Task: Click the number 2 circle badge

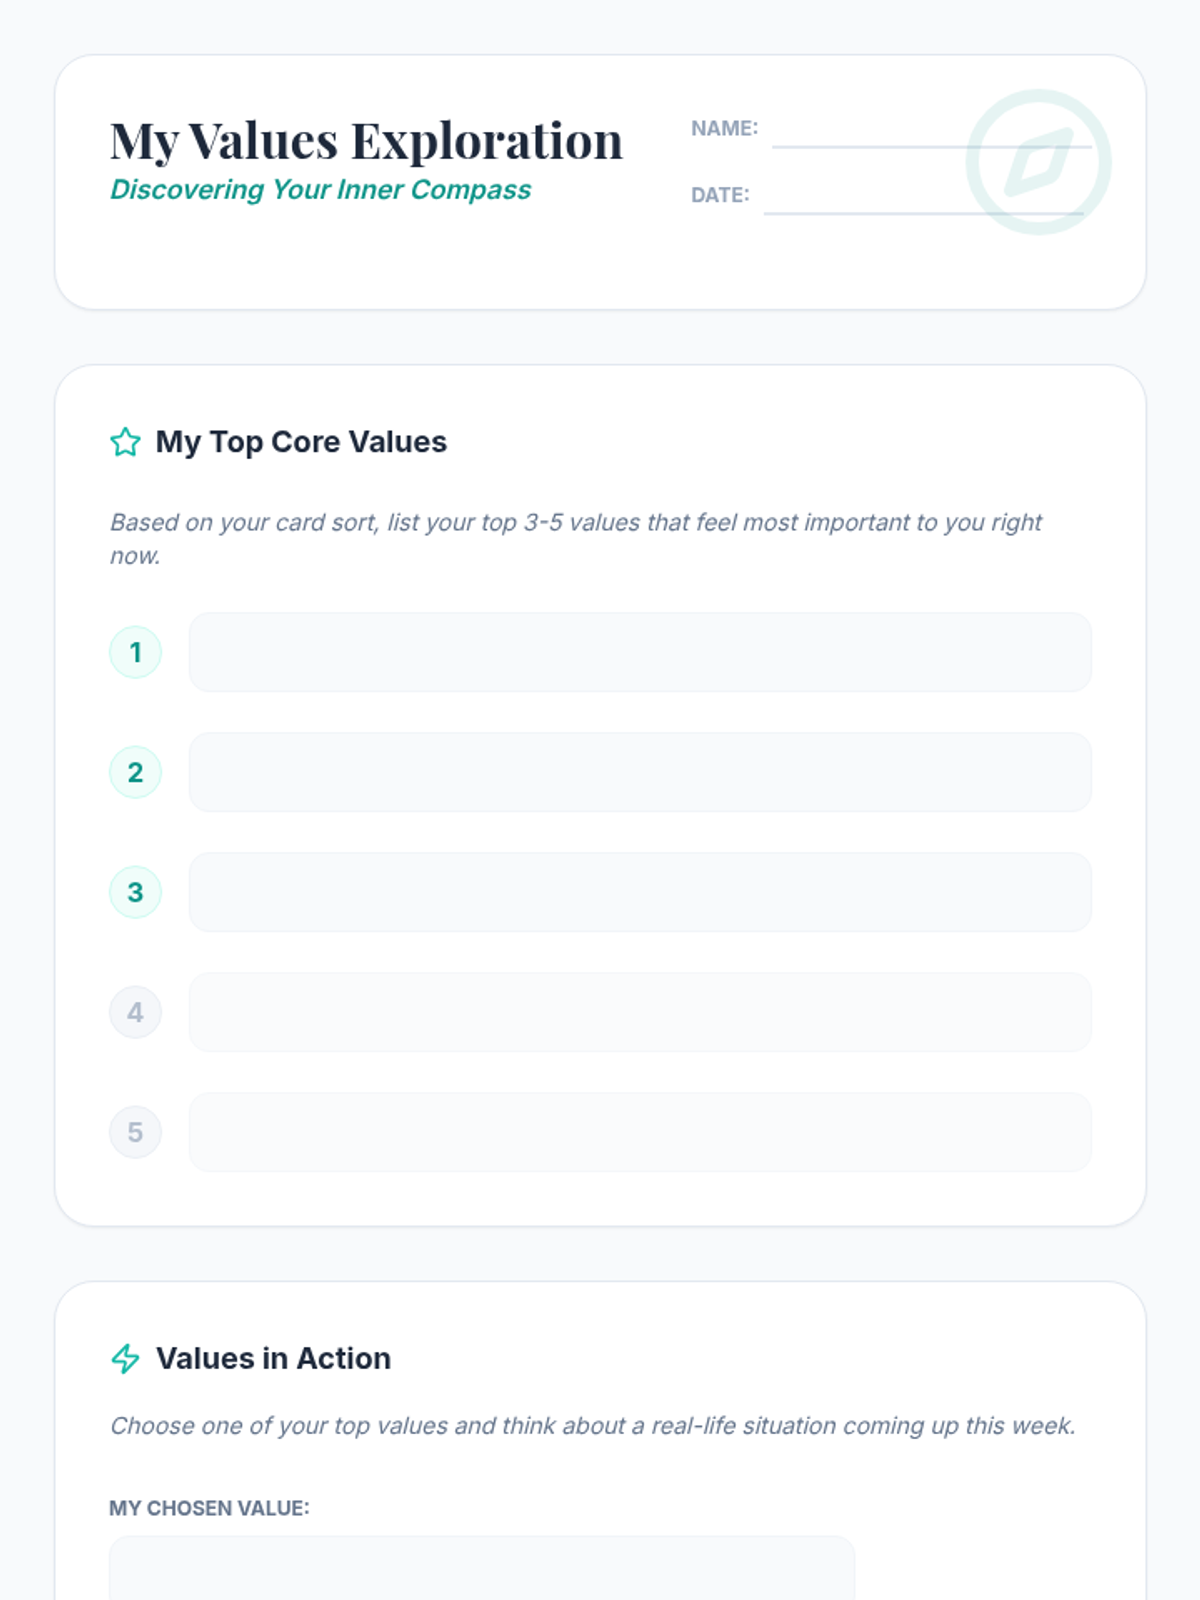Action: (x=135, y=772)
